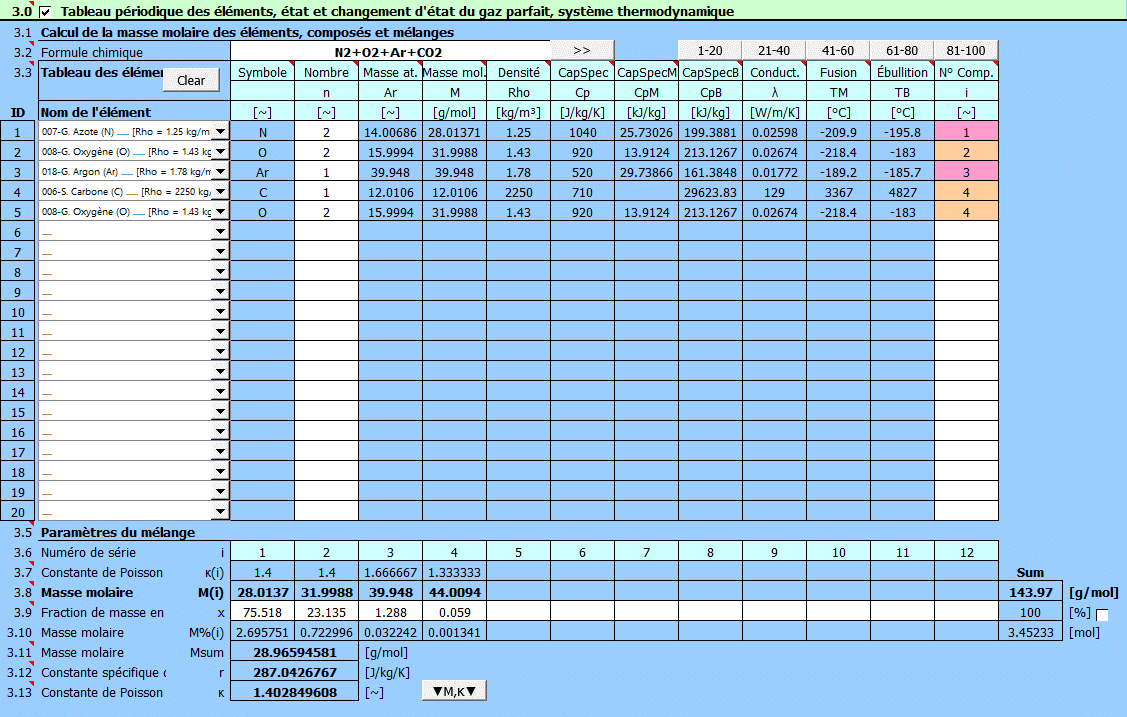Click the N2+O2+Ar+CO2 chemical formula field
1127x717 pixels.
390,52
